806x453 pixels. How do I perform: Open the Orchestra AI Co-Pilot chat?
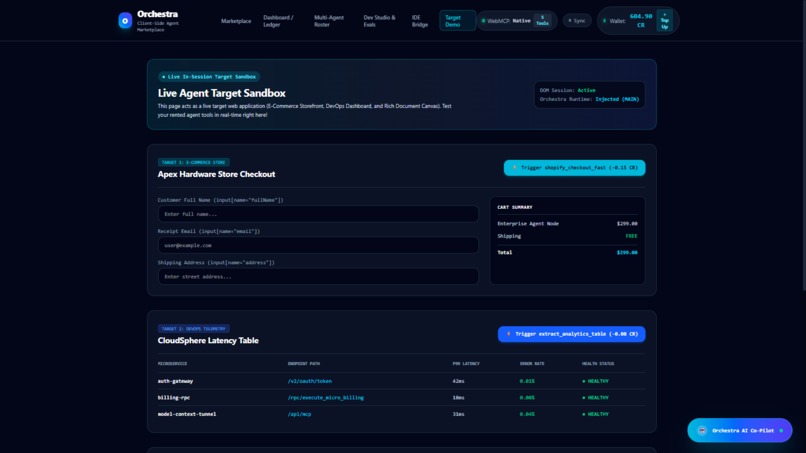coord(740,430)
